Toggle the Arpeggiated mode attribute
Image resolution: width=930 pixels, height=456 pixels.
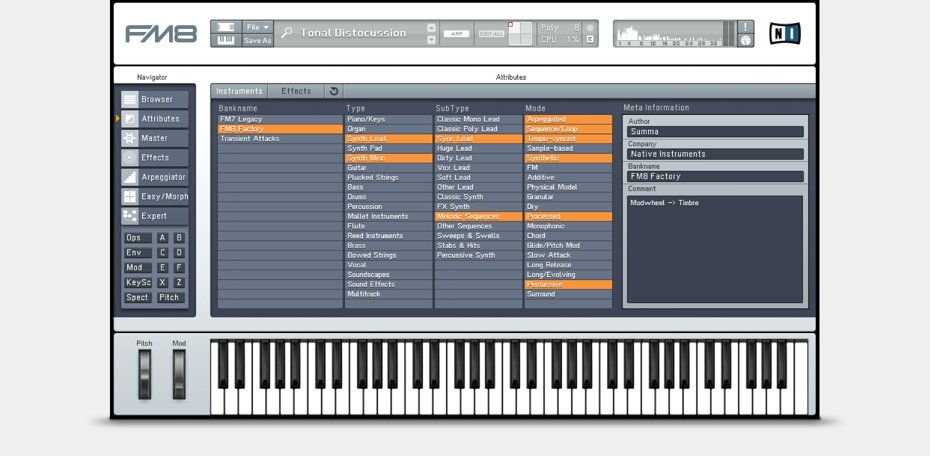(x=568, y=119)
